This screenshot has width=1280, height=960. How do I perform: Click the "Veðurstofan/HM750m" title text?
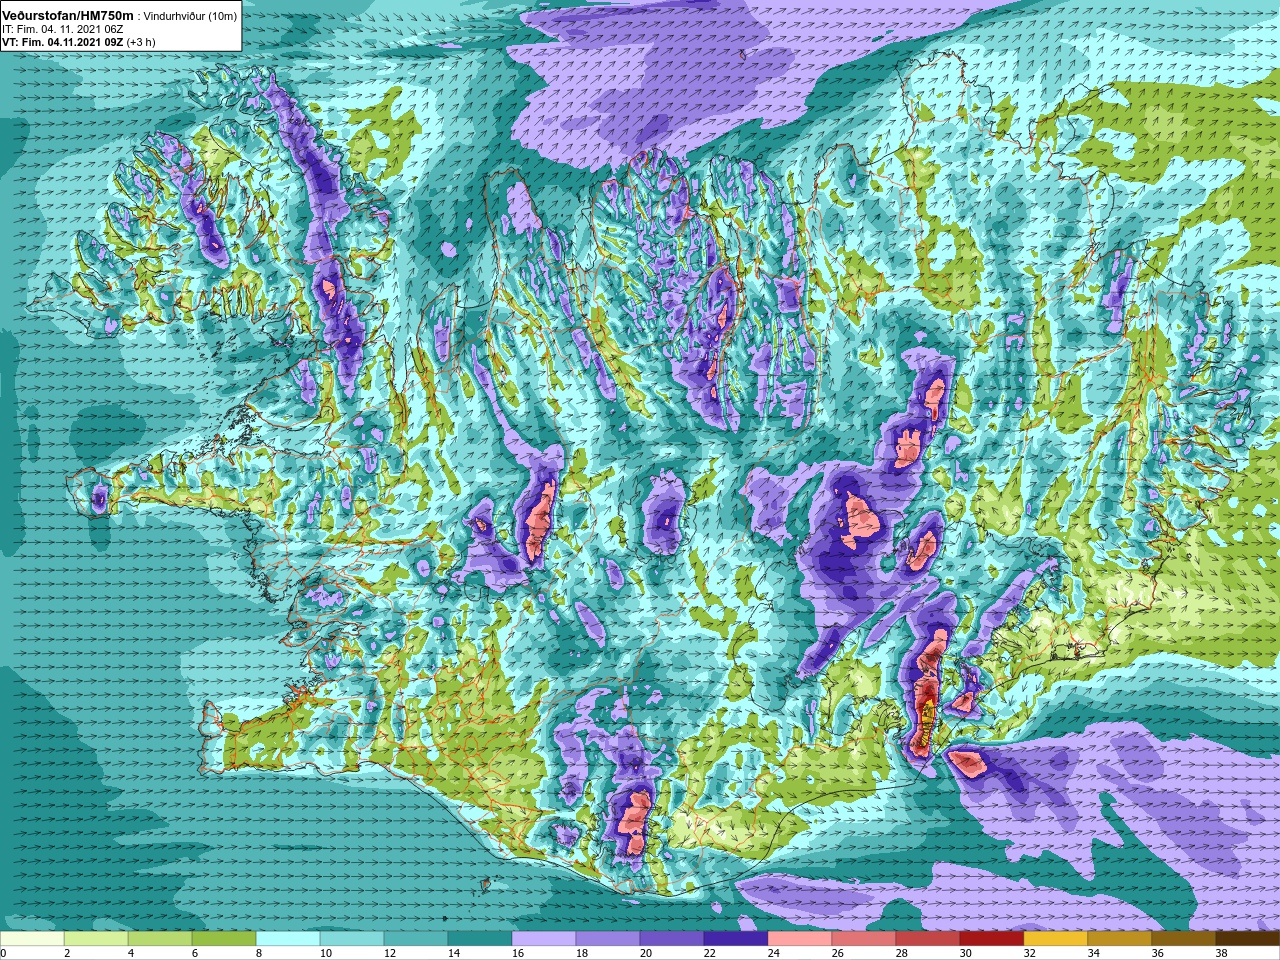(68, 16)
